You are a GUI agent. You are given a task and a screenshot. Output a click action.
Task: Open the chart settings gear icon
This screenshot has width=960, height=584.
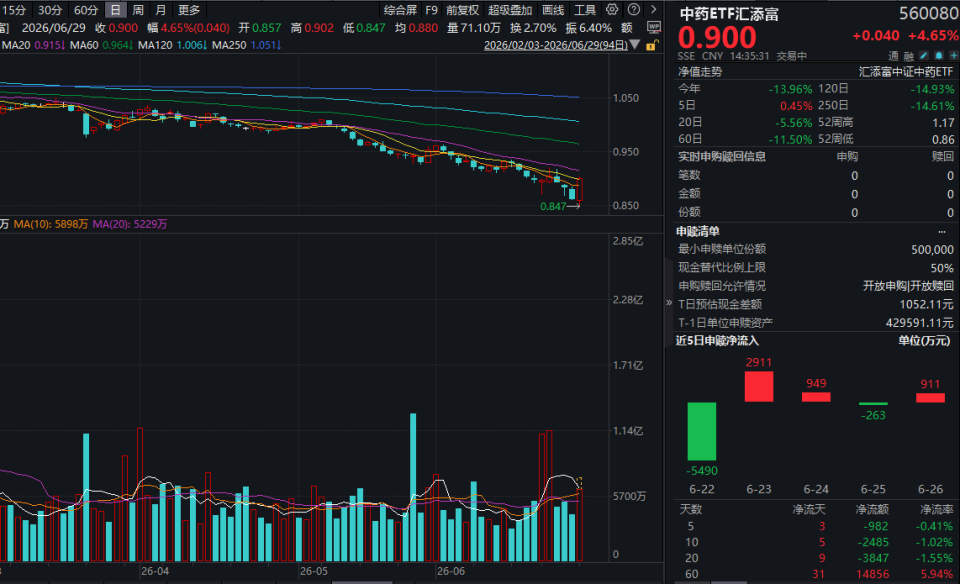[612, 10]
